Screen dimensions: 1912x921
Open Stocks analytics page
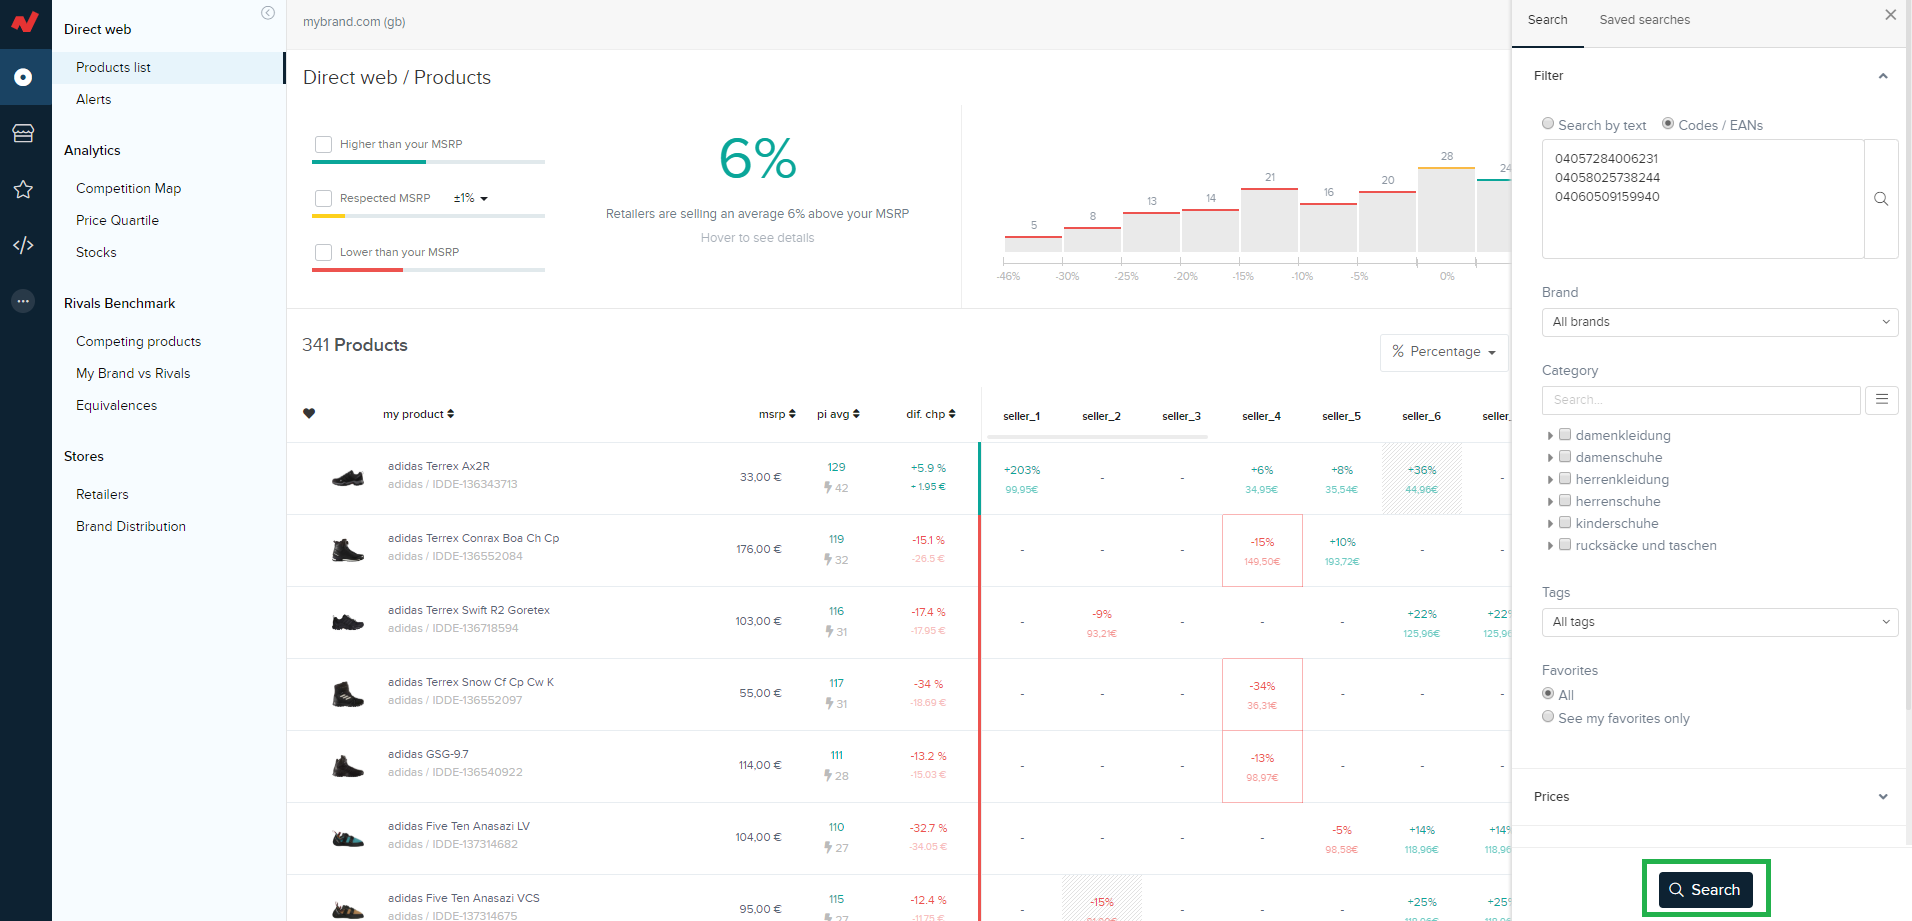click(96, 252)
